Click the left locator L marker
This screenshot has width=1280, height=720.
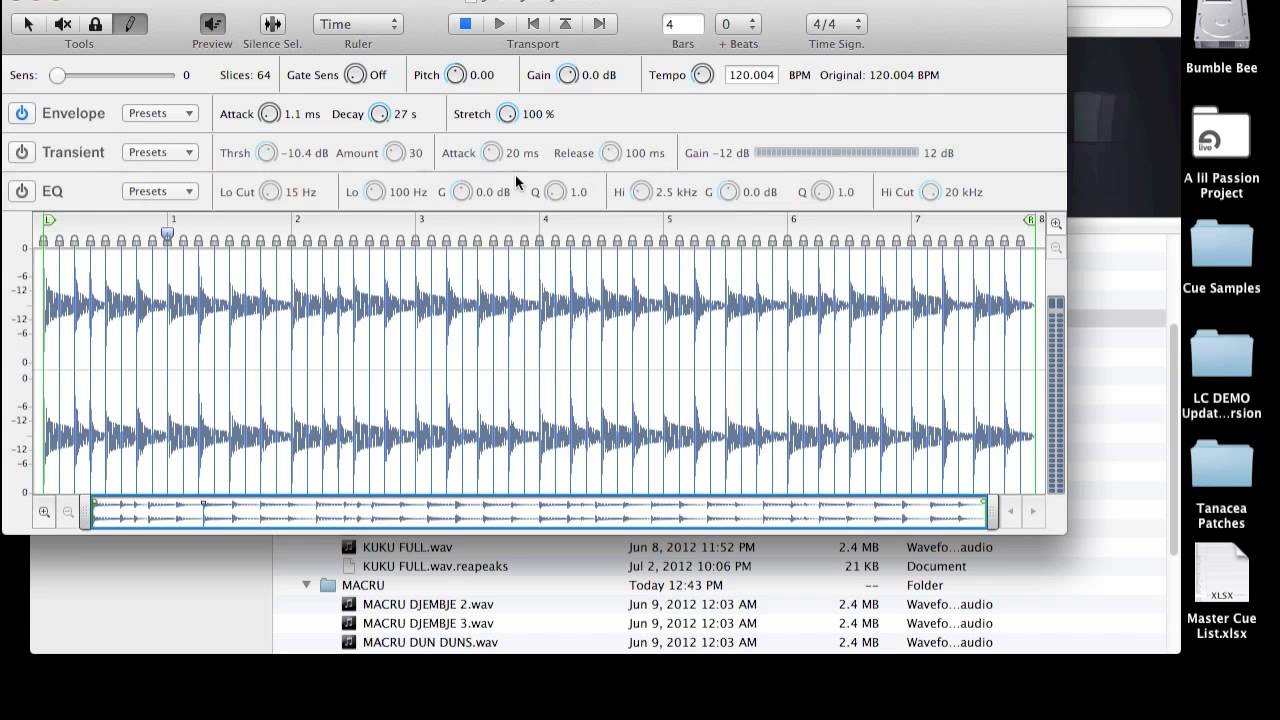(49, 220)
